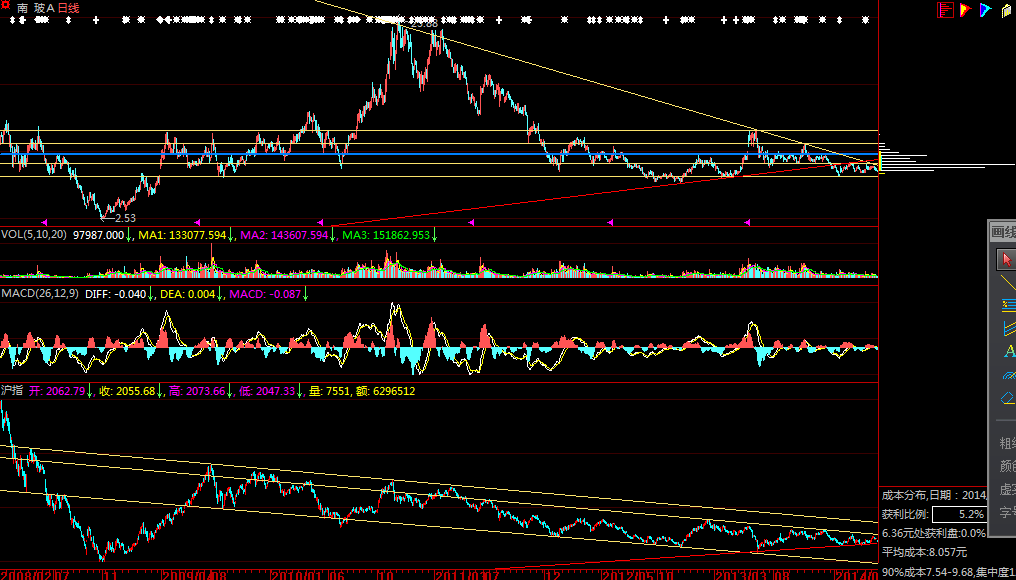The image size is (1016, 580).
Task: Click the VOL(5,10,20) indicator label
Action: [34, 235]
